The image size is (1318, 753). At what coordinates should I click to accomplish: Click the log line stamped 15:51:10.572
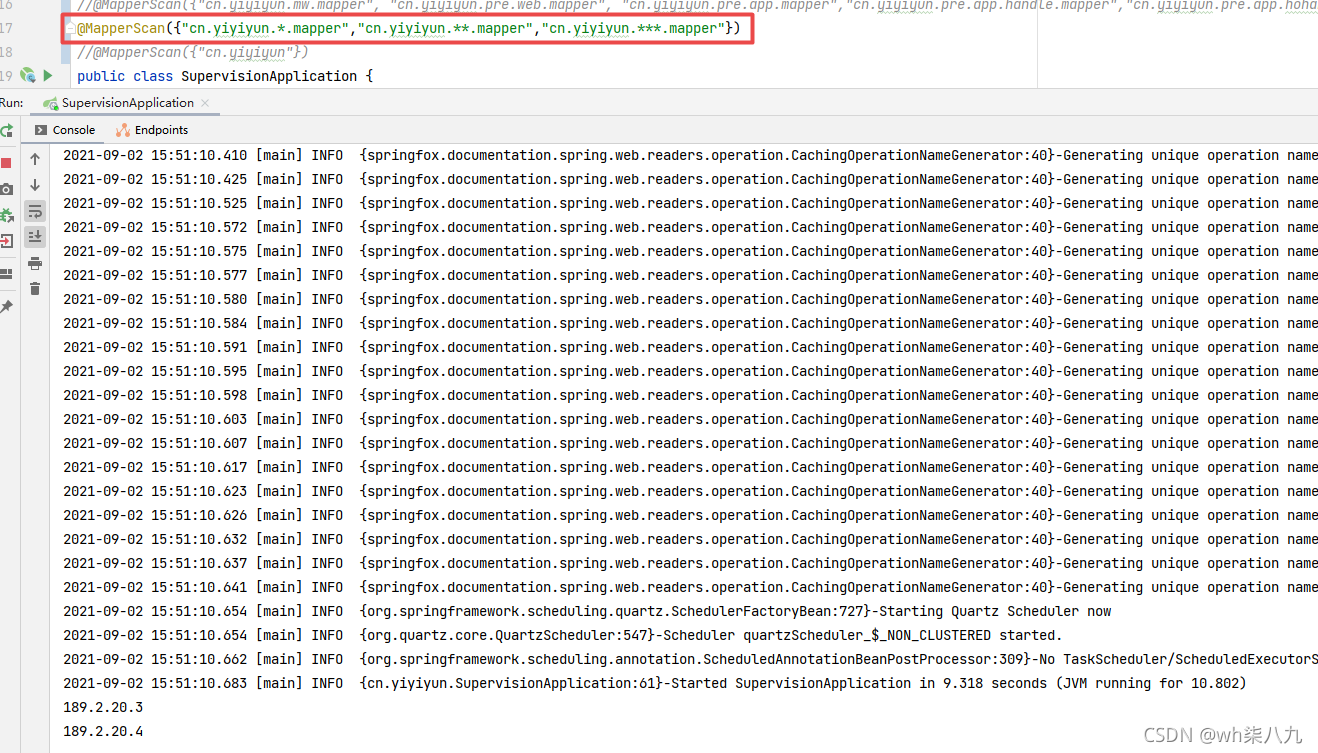tap(690, 227)
